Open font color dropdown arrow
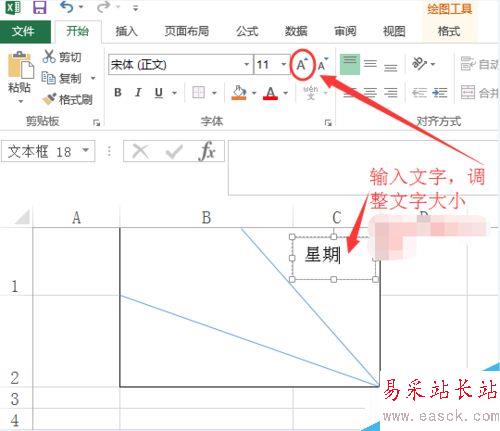 286,93
